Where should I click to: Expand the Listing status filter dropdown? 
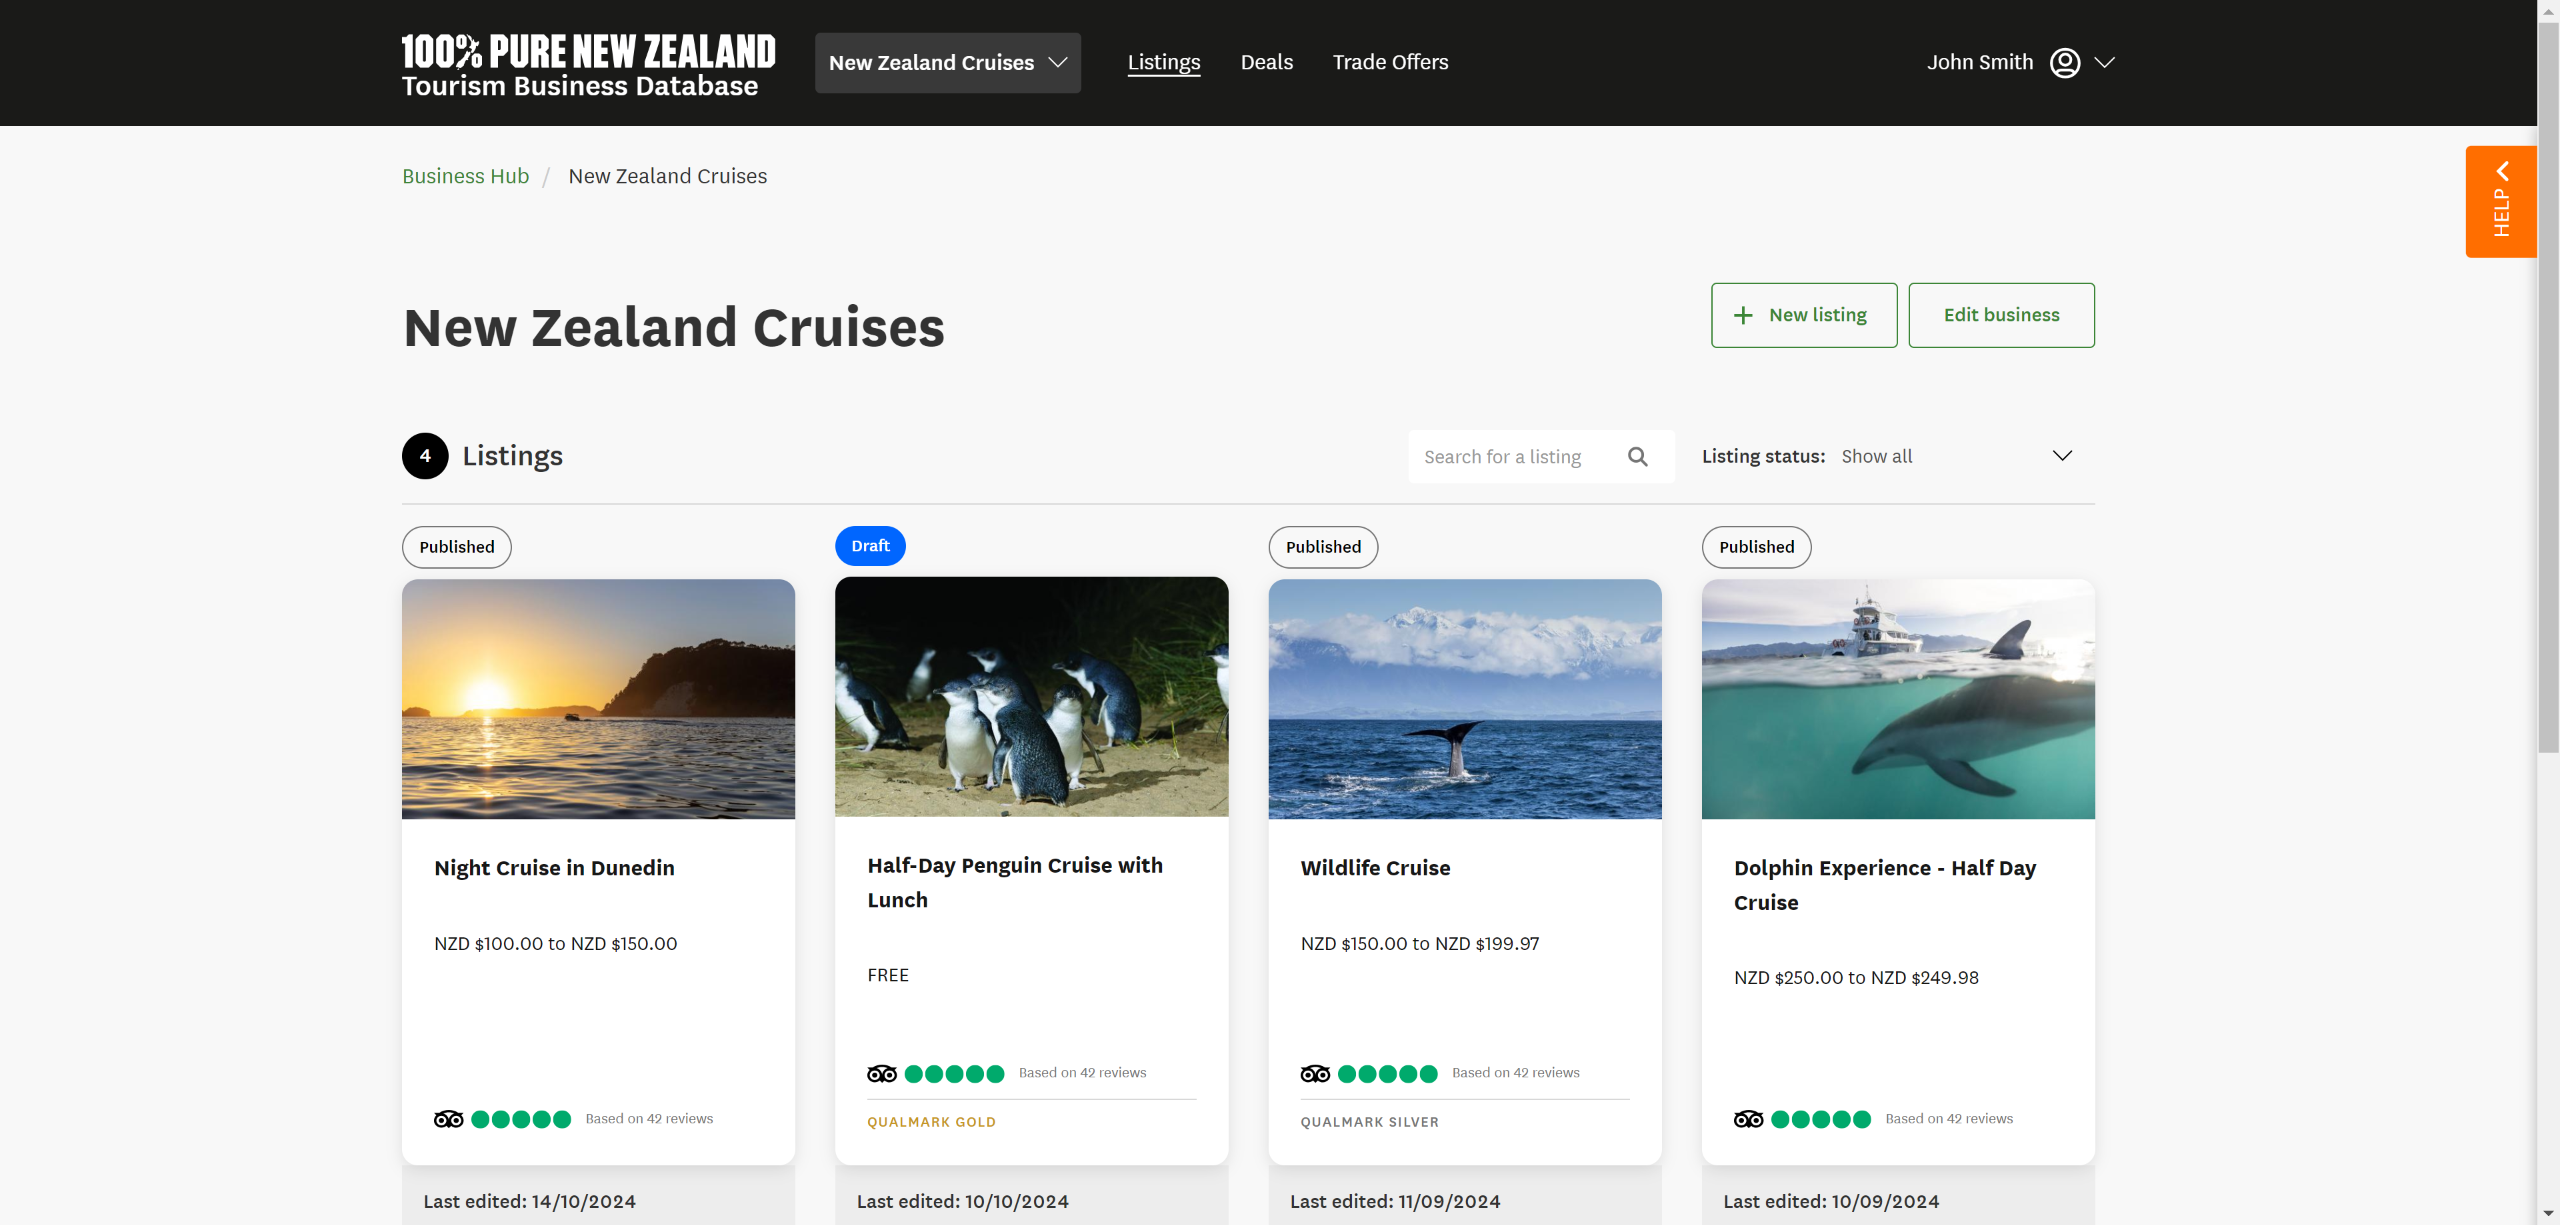click(2061, 456)
